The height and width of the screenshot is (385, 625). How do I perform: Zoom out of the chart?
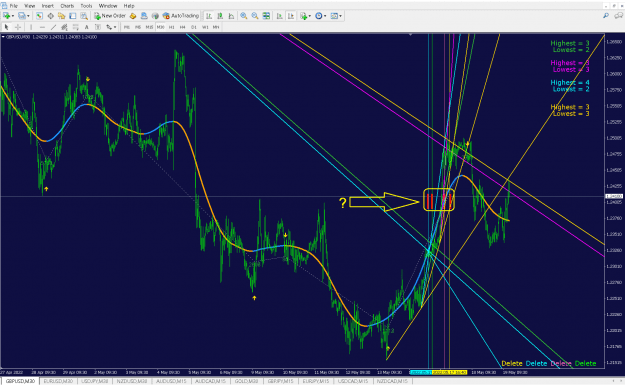click(255, 16)
